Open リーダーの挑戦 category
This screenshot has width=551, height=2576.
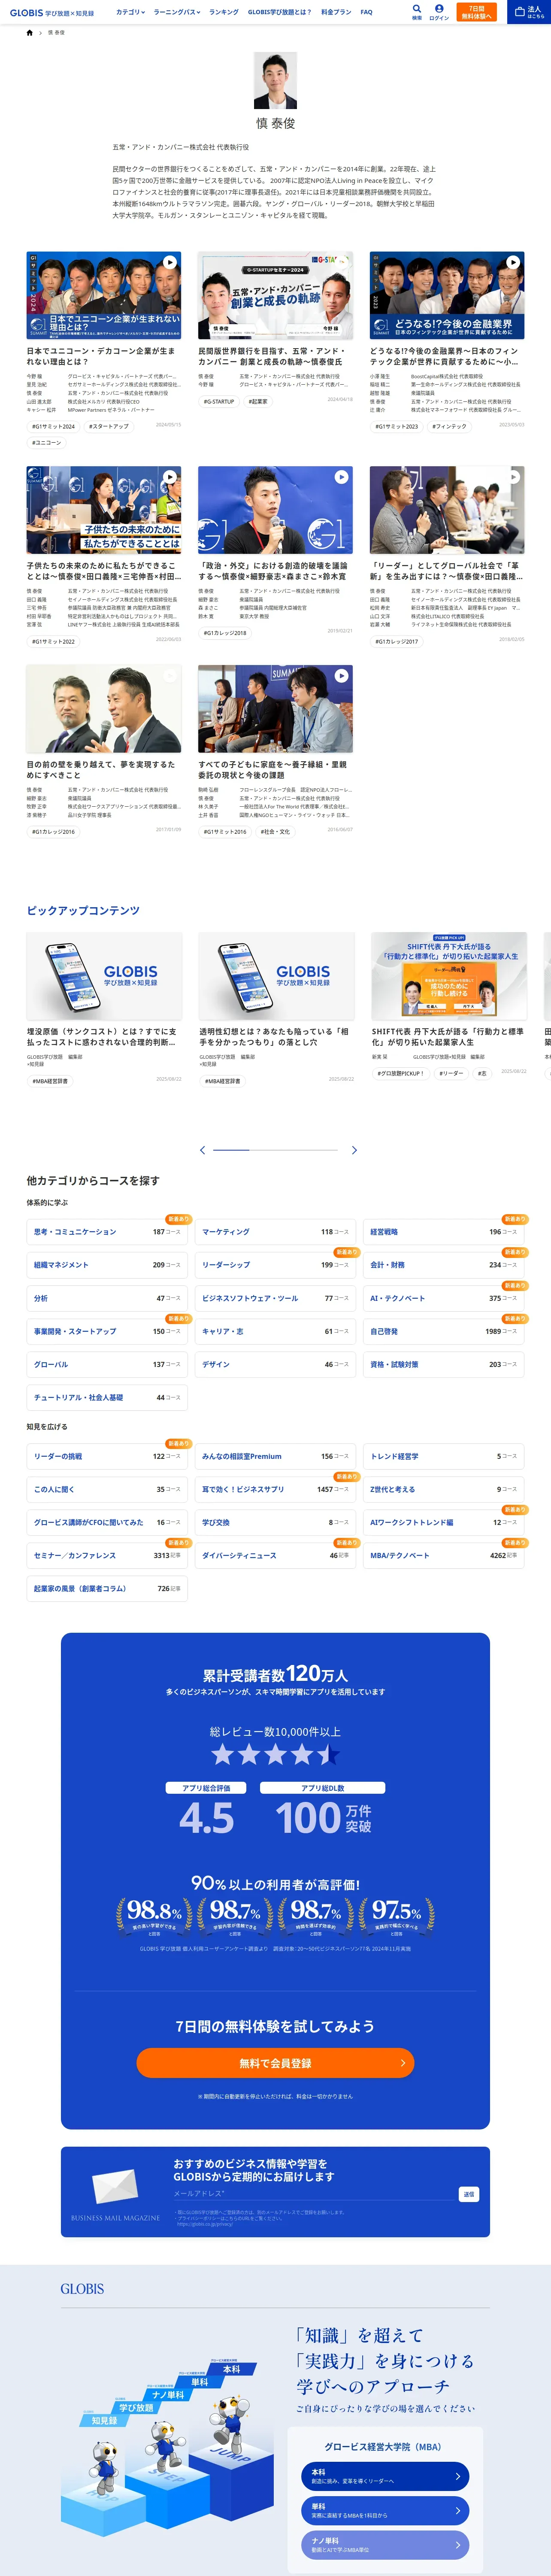[107, 1456]
